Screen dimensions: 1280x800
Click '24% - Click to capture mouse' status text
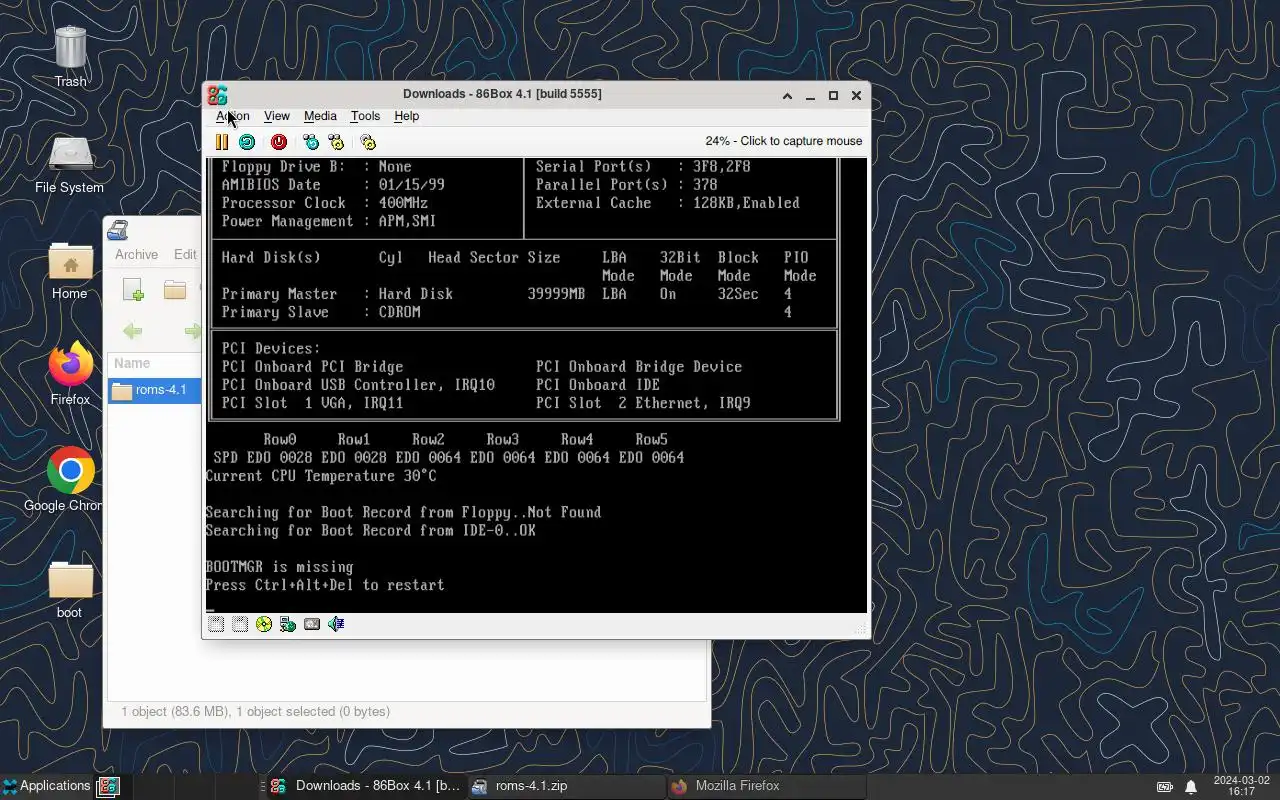[784, 141]
